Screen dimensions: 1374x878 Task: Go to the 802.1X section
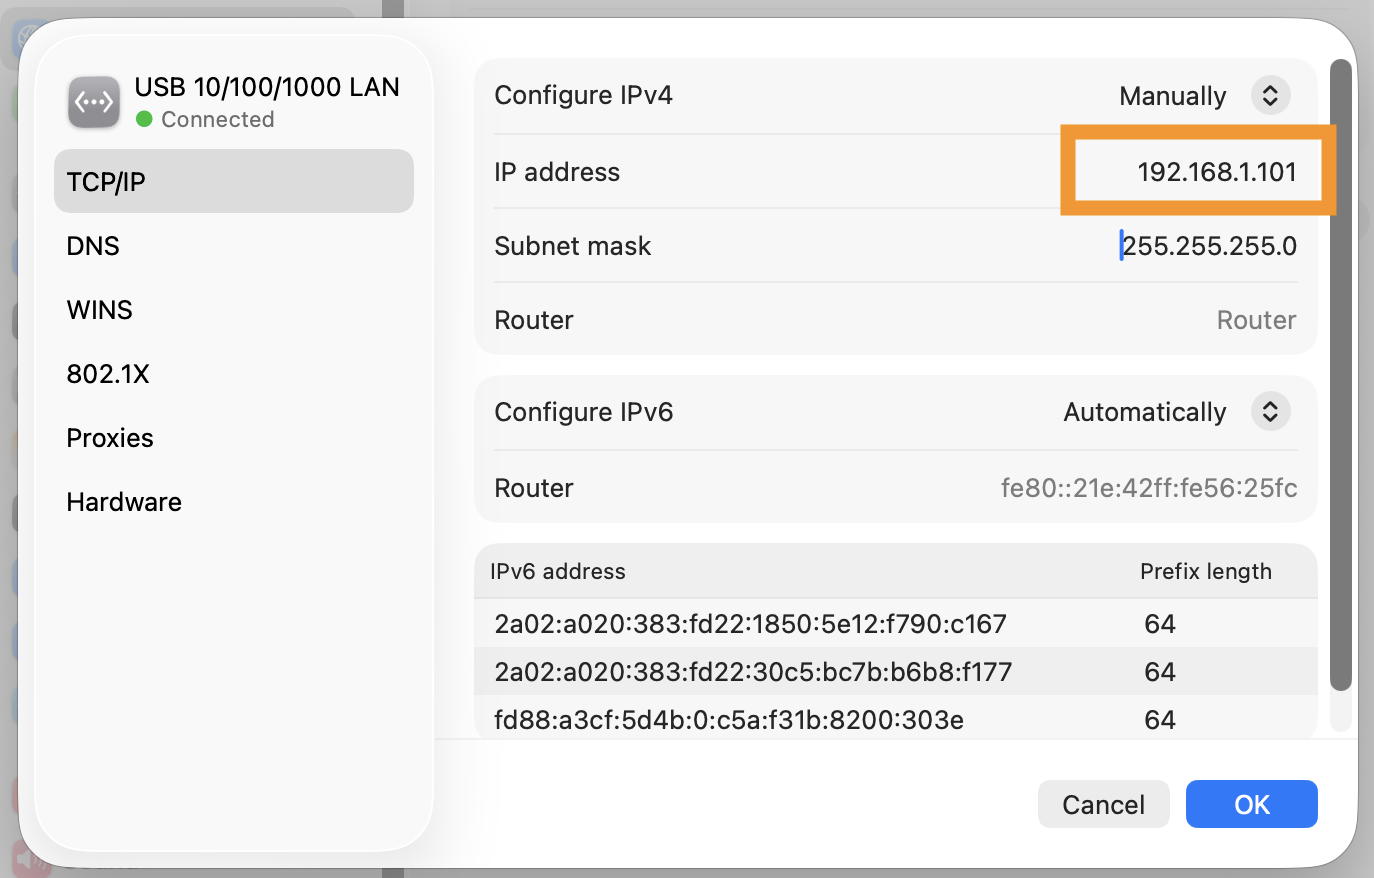click(x=108, y=374)
